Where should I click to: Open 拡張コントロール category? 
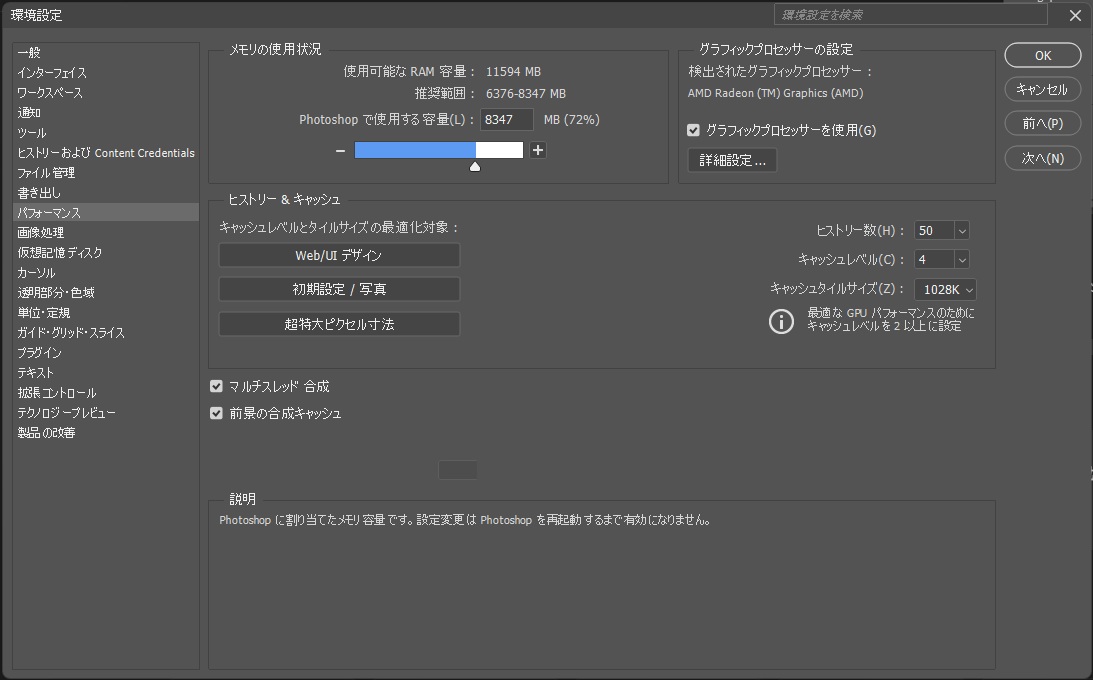point(106,393)
